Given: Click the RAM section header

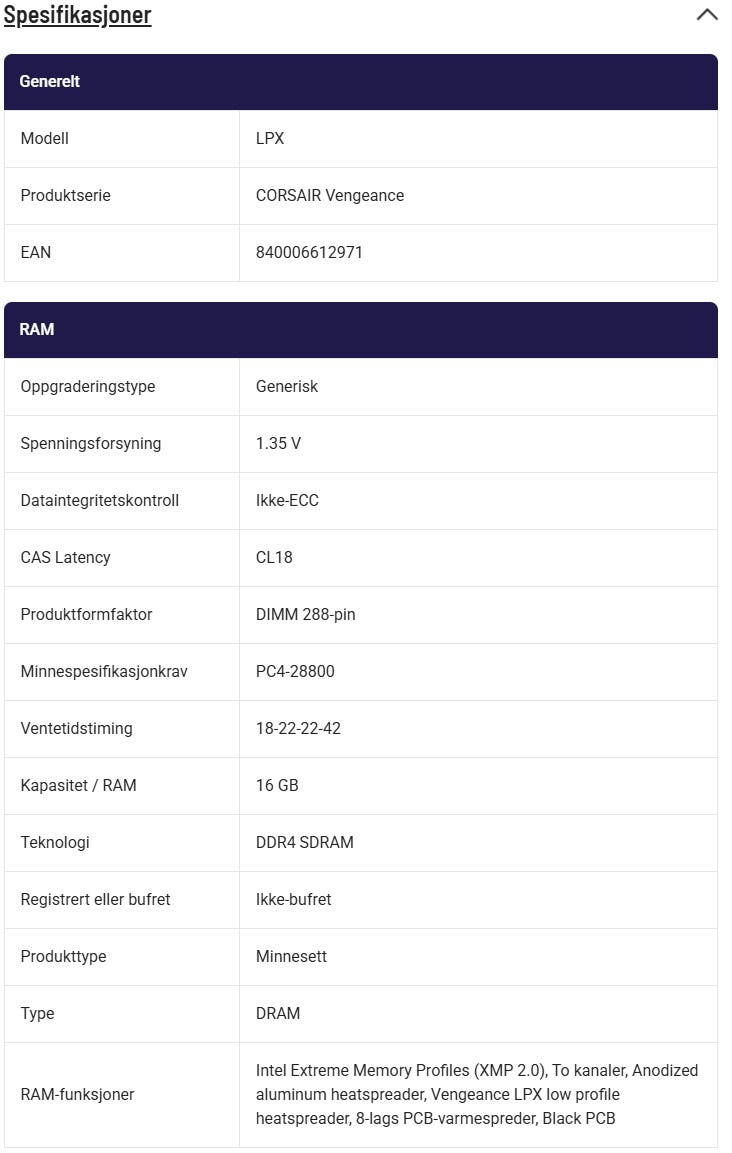Looking at the screenshot, I should point(37,329).
